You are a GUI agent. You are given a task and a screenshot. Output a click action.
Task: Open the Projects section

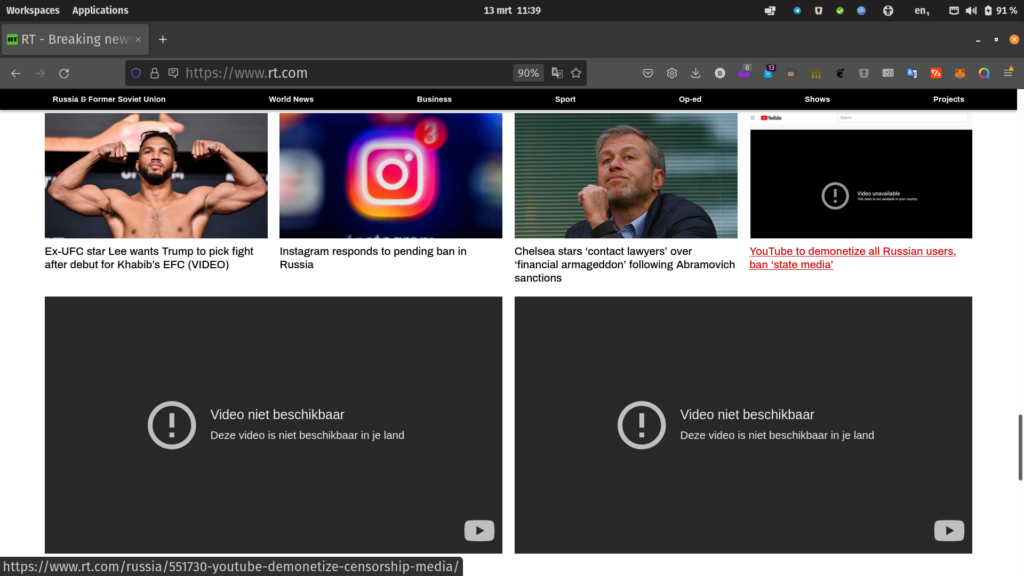point(948,99)
